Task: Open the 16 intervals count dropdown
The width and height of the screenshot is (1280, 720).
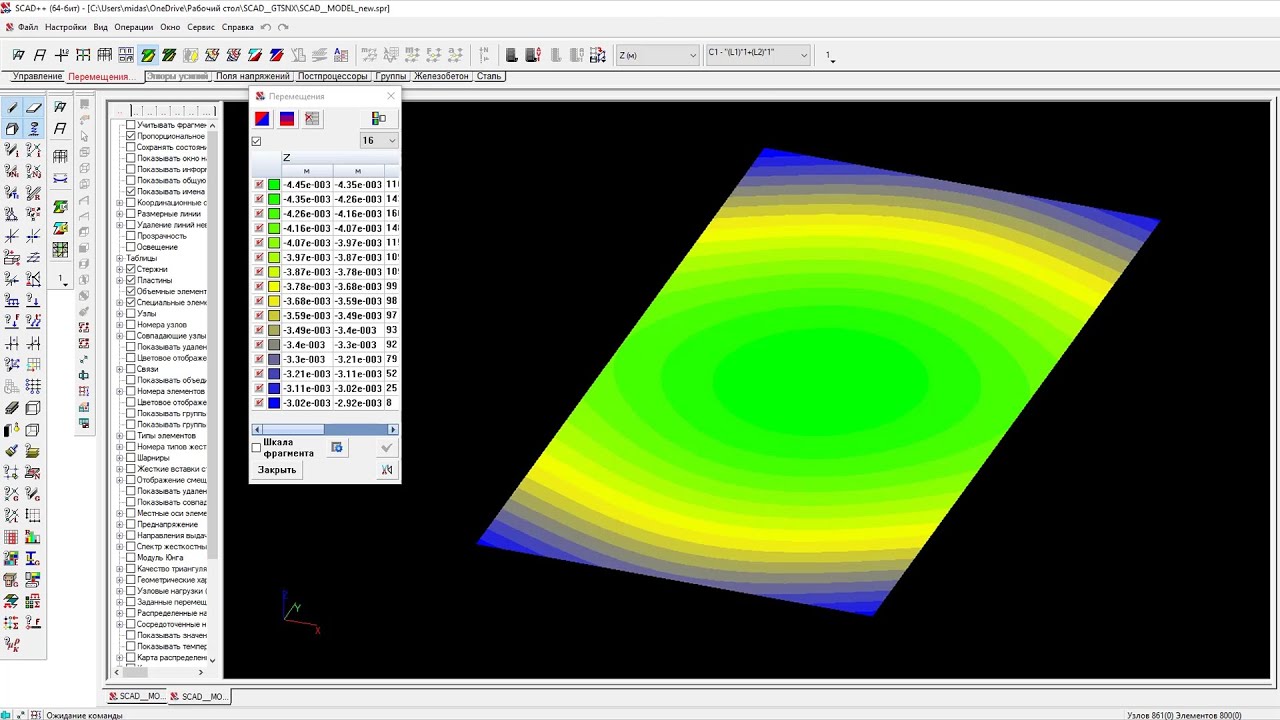Action: pos(379,141)
